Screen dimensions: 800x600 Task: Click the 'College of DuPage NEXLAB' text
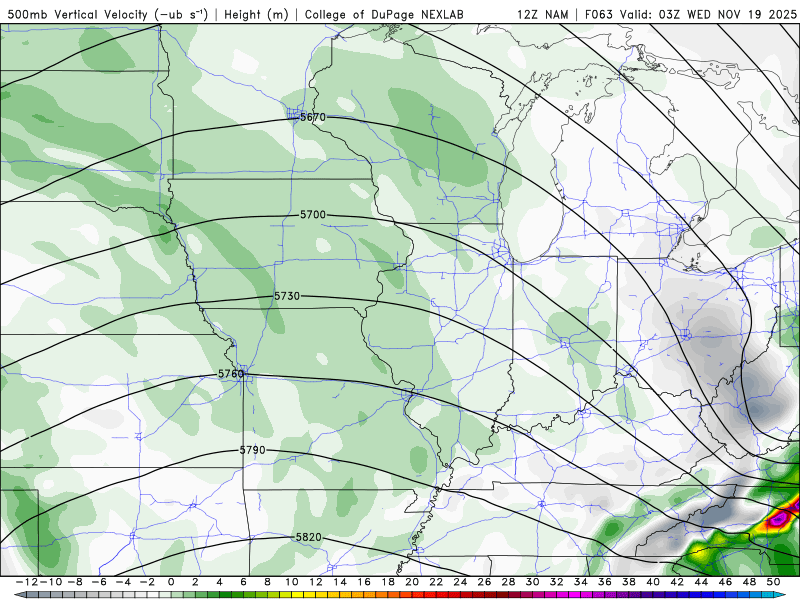384,14
